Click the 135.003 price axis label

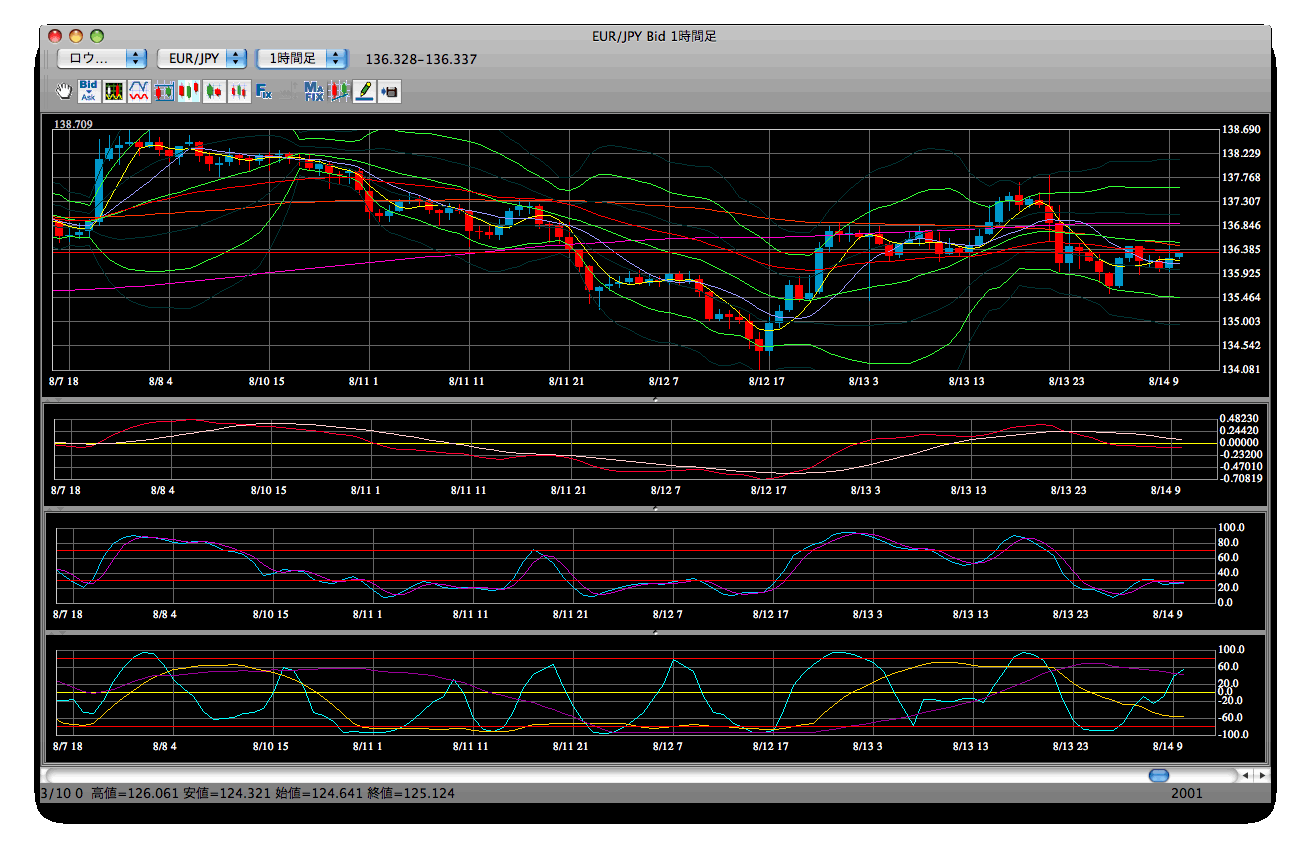[x=1240, y=322]
